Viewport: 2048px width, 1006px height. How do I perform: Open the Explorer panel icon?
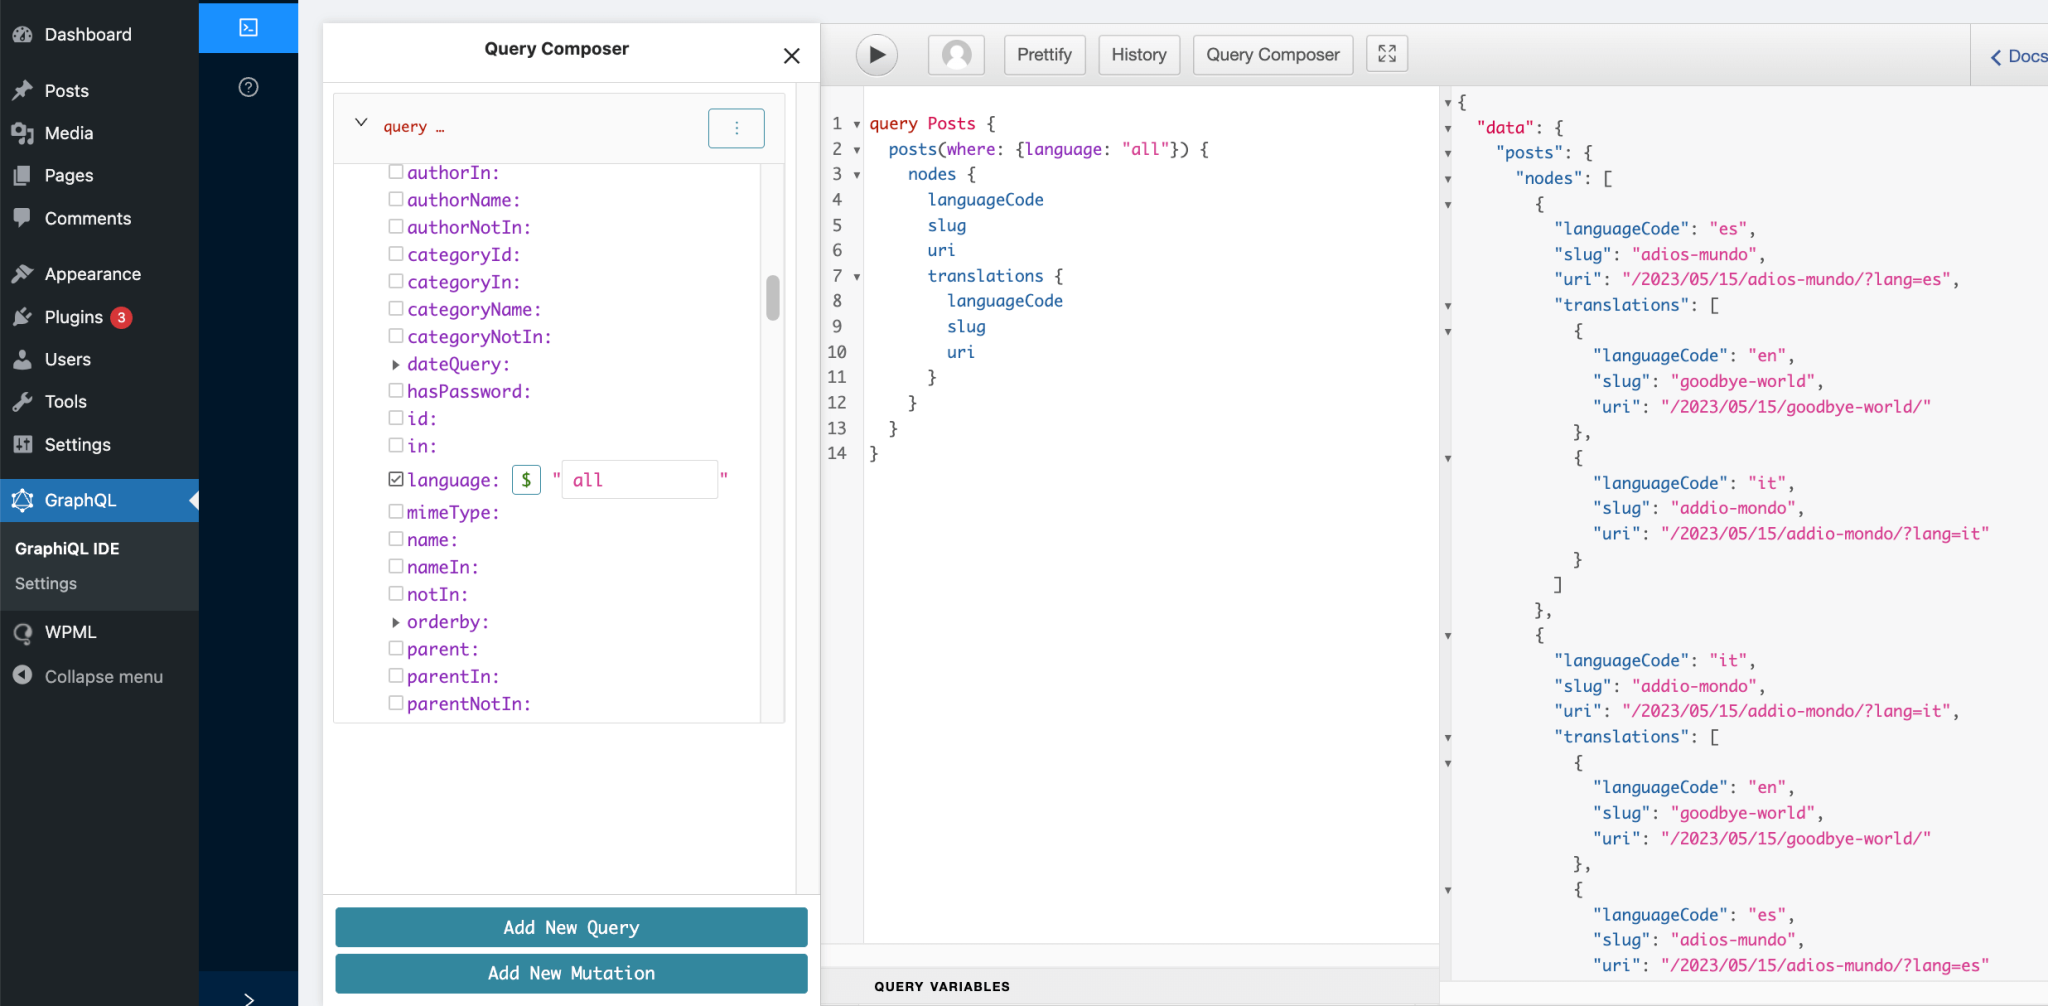tap(247, 28)
